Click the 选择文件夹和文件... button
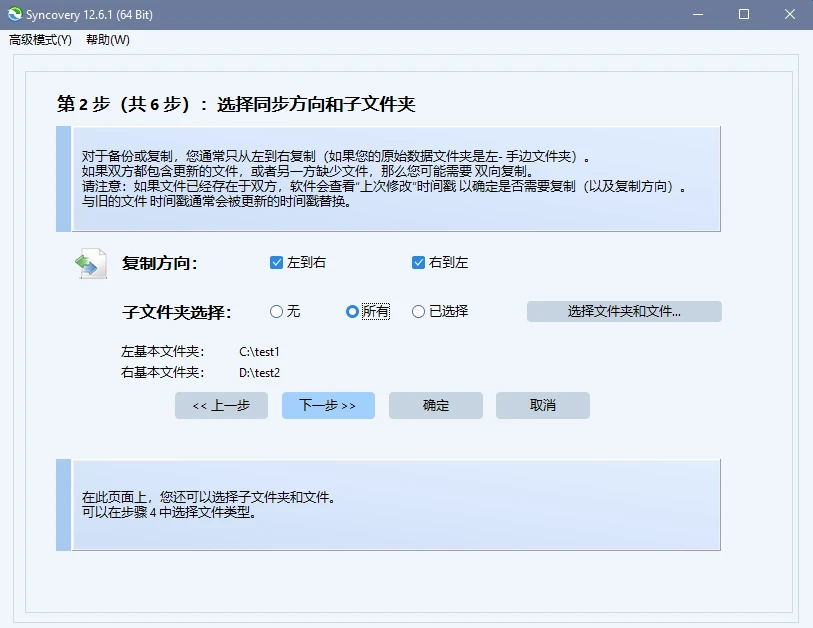Viewport: 813px width, 628px height. pos(624,311)
